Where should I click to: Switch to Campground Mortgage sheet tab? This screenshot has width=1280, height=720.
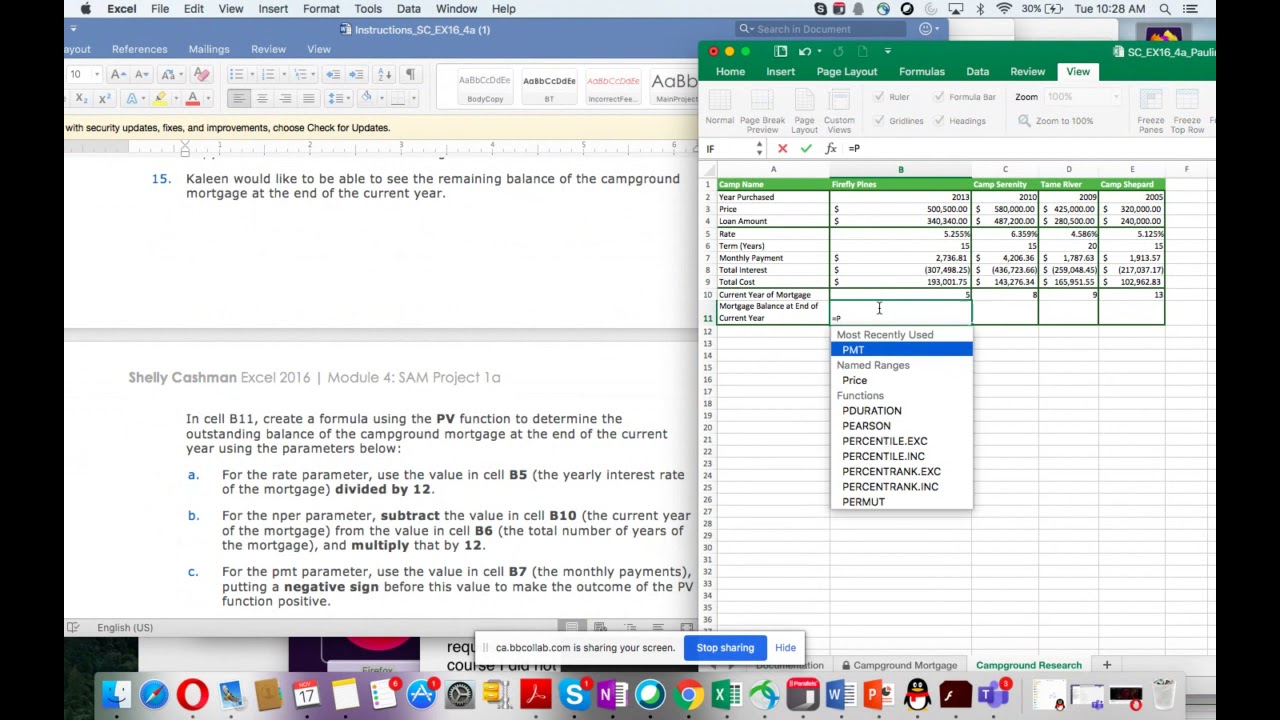[x=898, y=665]
